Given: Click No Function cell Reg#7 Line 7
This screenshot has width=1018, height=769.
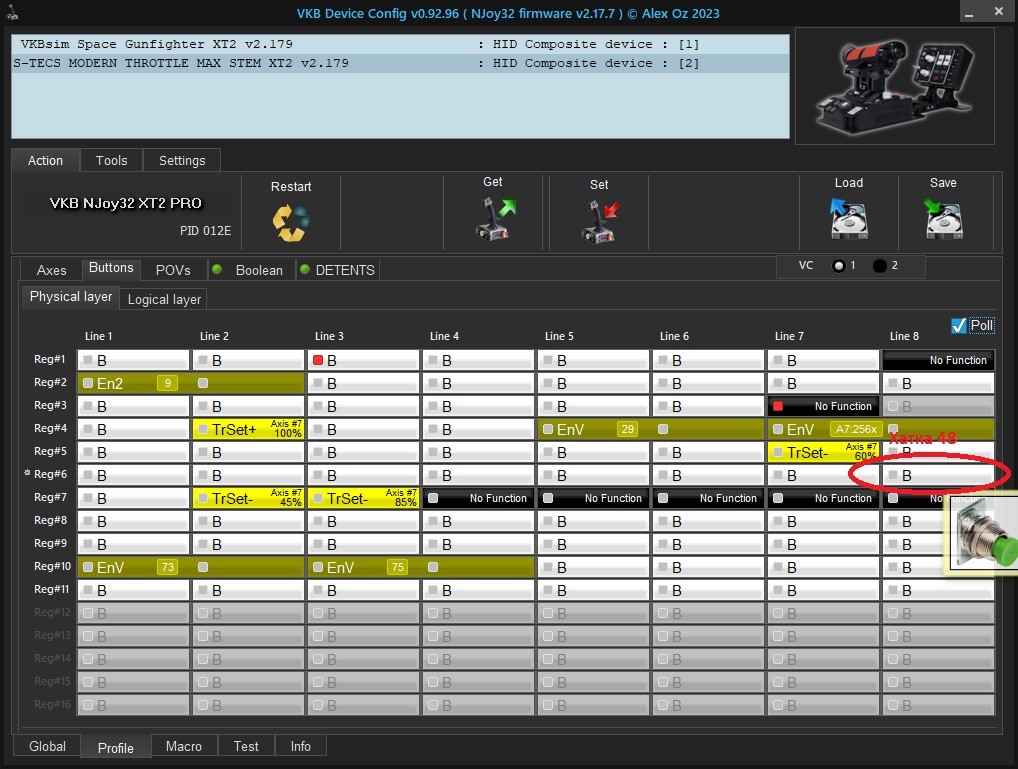Looking at the screenshot, I should tap(823, 498).
